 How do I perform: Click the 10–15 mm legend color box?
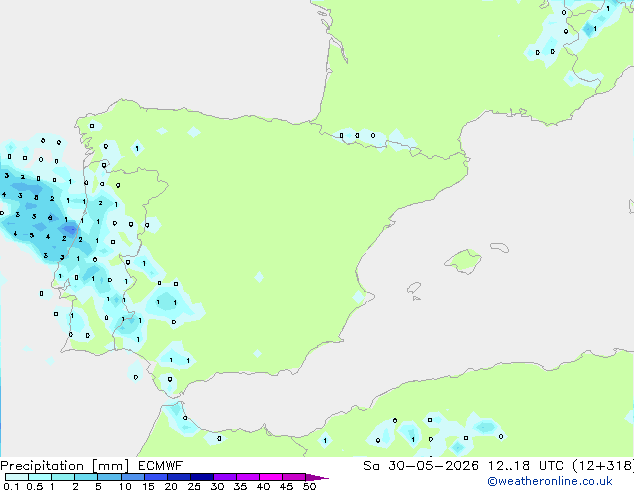(x=132, y=477)
